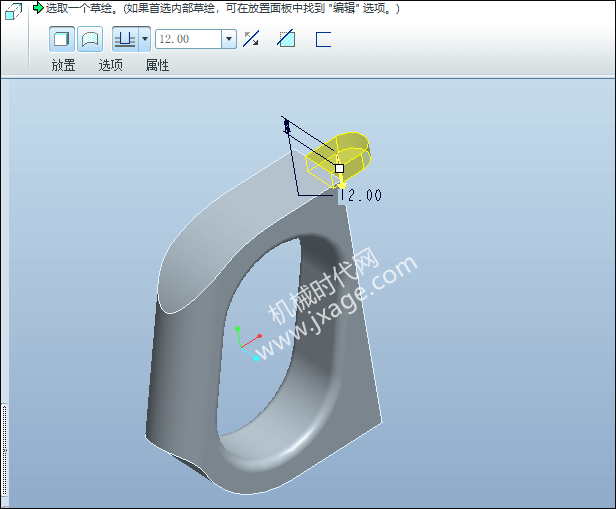616x509 pixels.
Task: Select the extrude as solid icon
Action: (62, 39)
